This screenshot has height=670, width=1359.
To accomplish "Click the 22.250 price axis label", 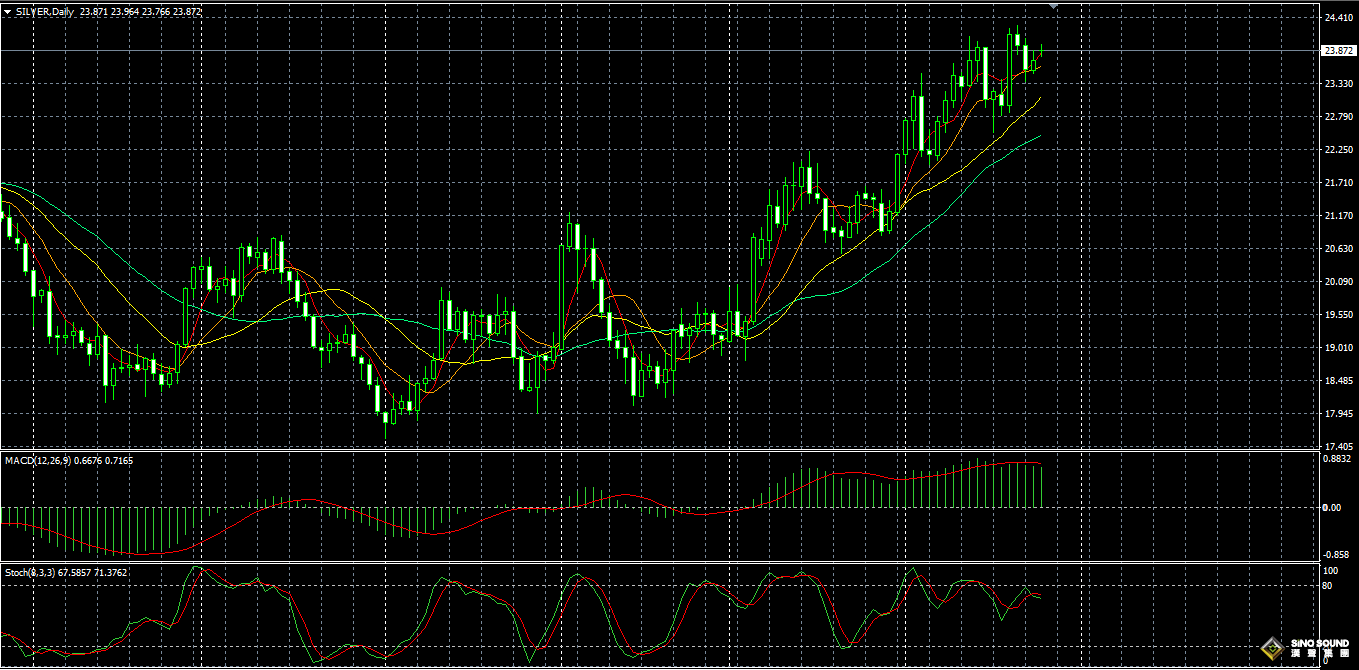I will point(1338,150).
